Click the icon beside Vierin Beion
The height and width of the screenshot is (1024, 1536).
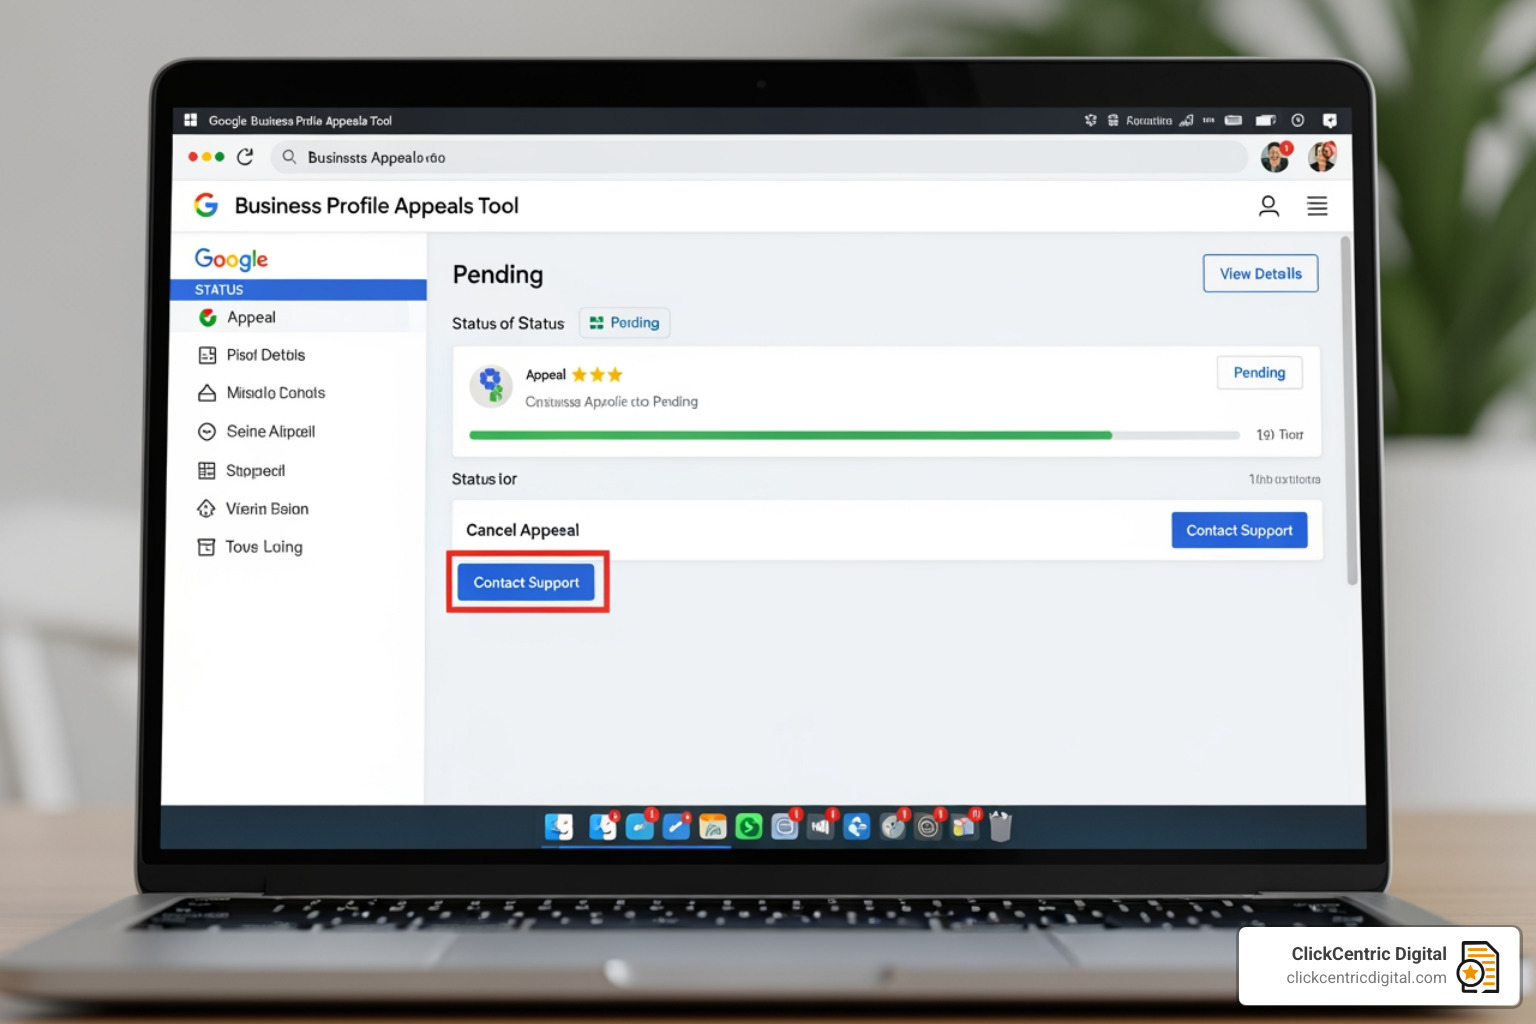206,508
